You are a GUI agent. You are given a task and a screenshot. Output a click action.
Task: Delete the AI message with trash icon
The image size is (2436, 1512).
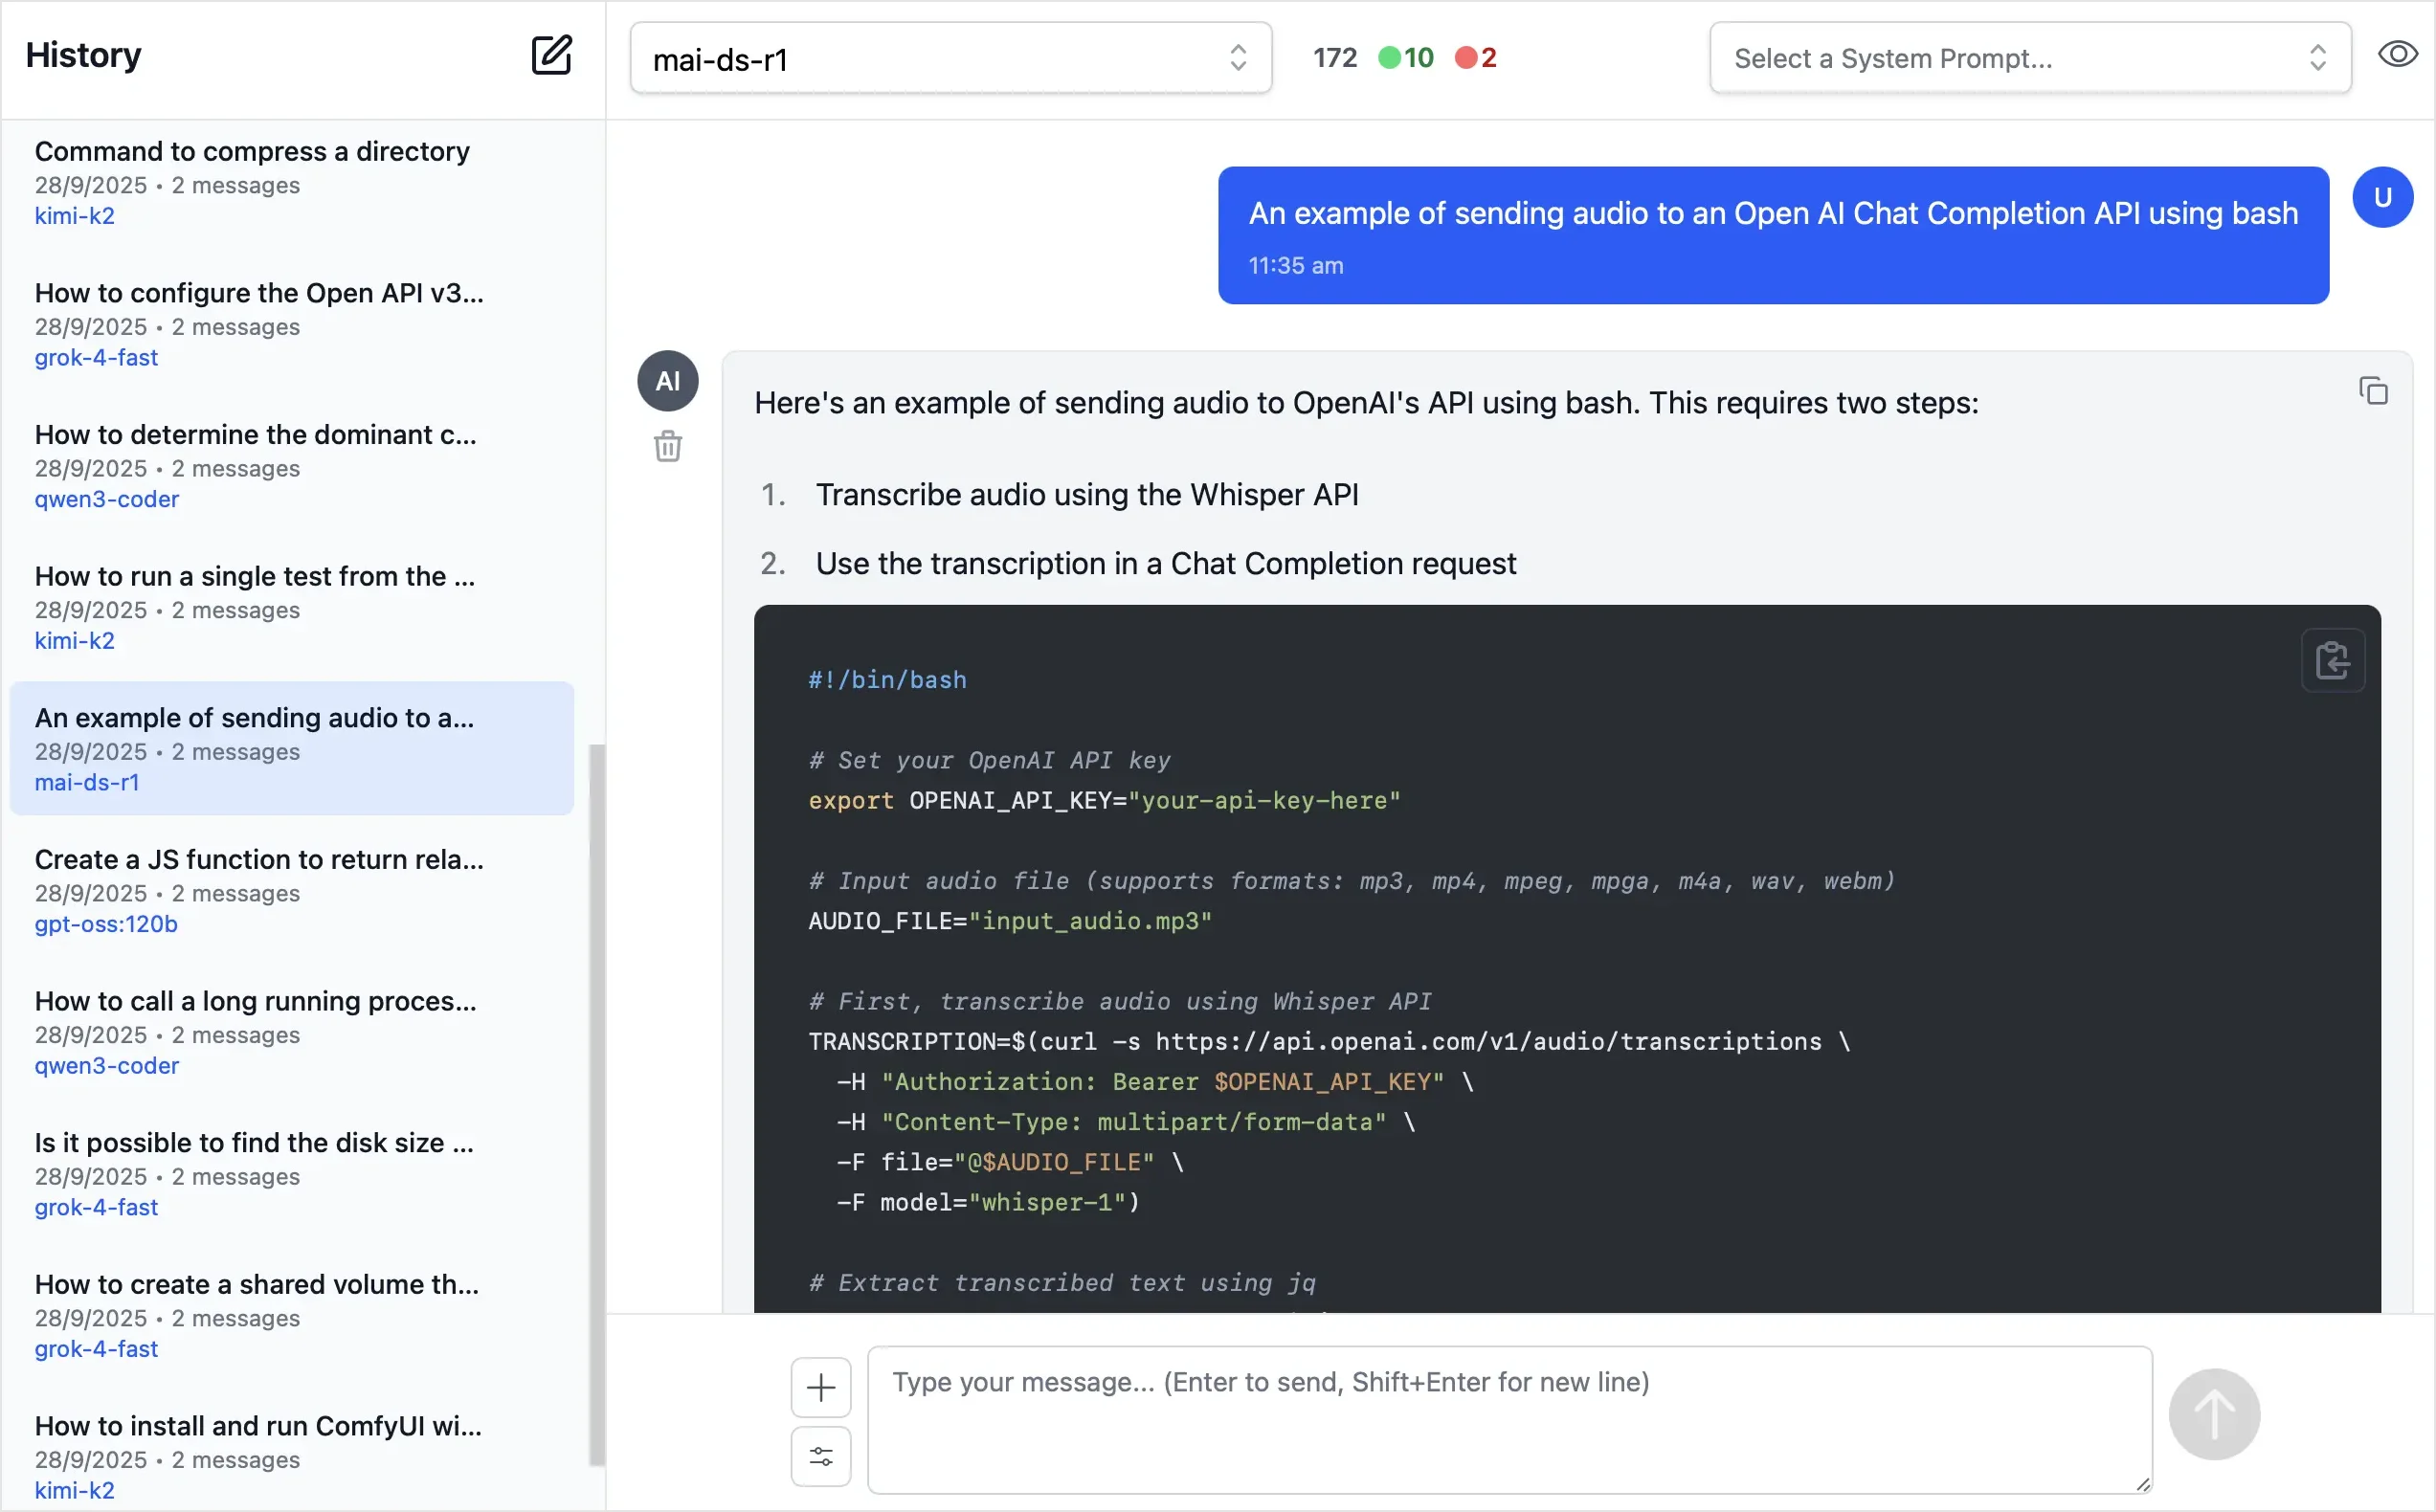point(668,446)
